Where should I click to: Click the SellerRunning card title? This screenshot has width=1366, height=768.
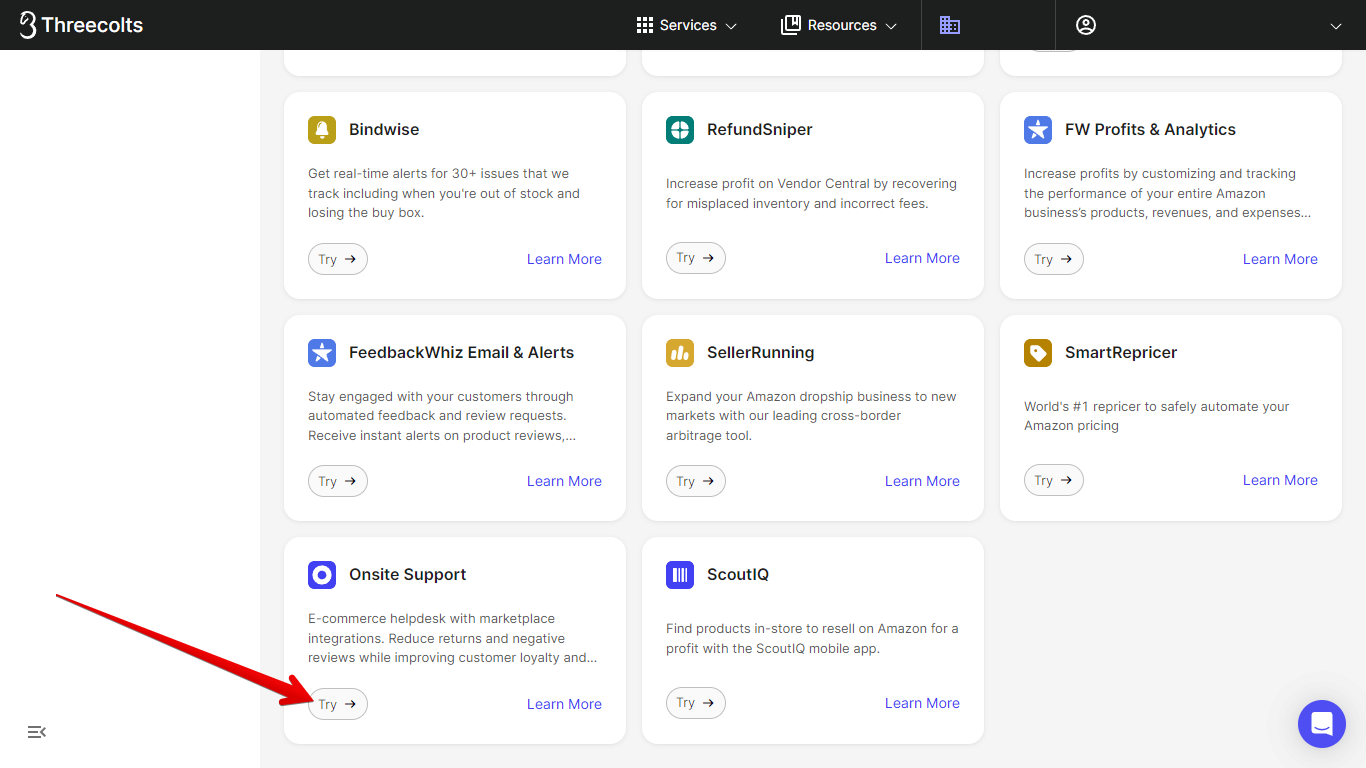pos(760,353)
